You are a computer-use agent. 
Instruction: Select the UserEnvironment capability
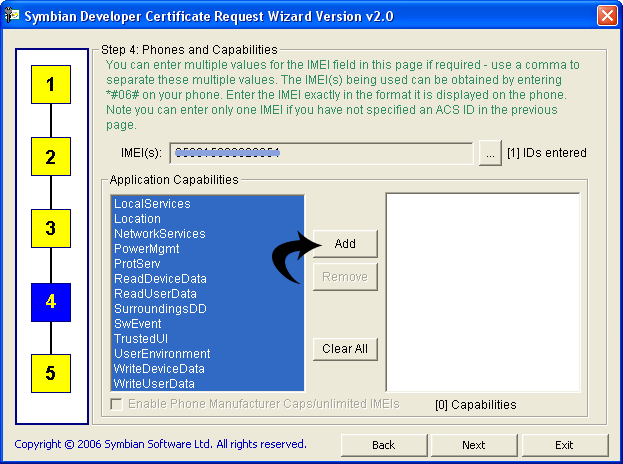tap(208, 354)
